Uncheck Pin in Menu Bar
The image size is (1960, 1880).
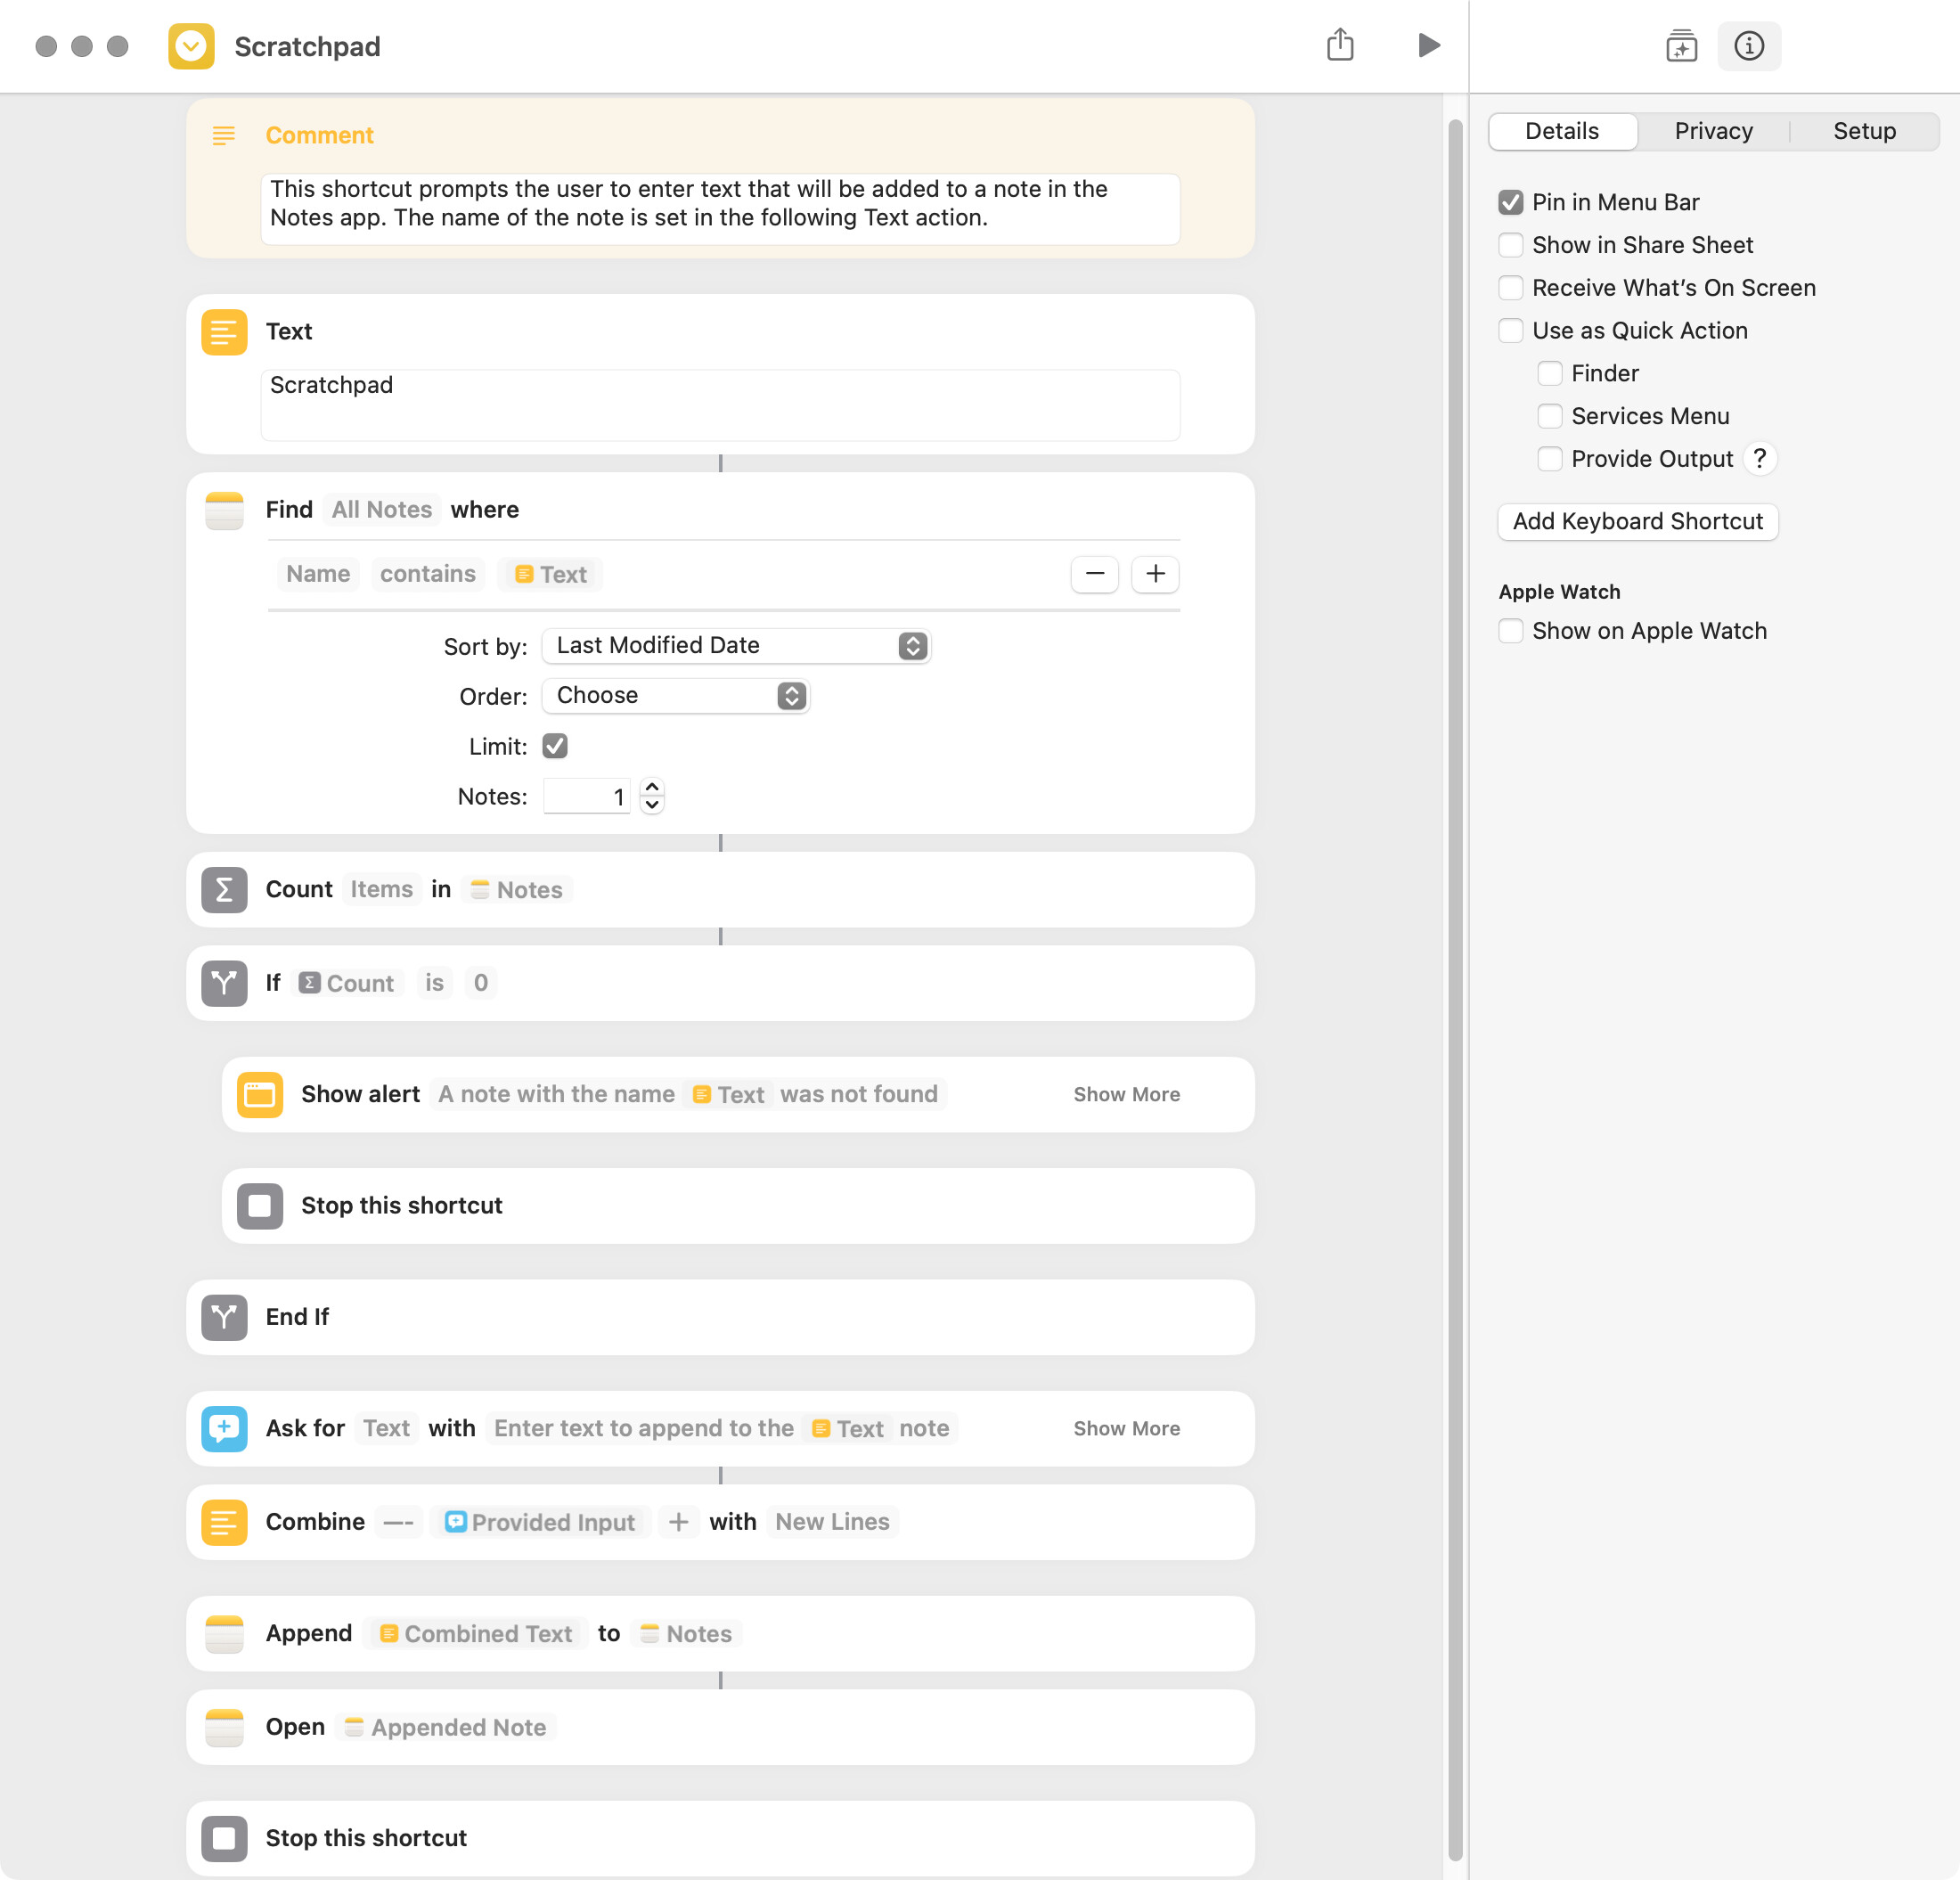click(1510, 202)
